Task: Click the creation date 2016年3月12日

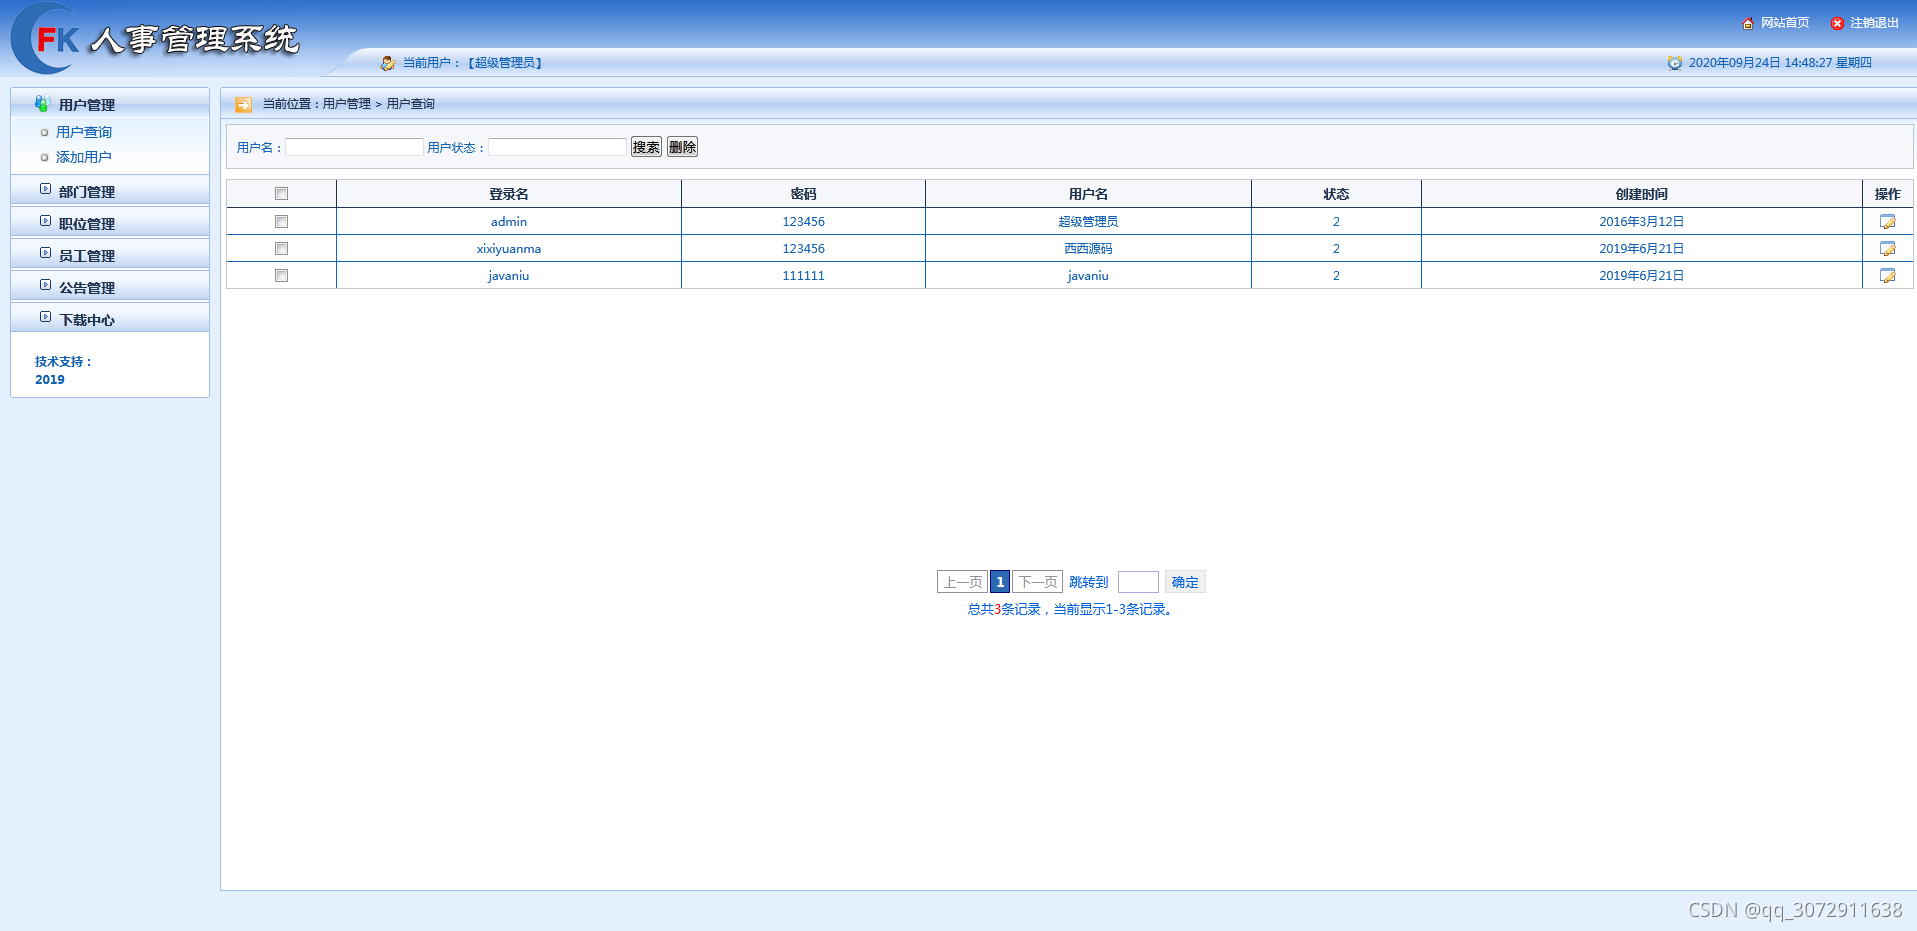Action: coord(1641,221)
